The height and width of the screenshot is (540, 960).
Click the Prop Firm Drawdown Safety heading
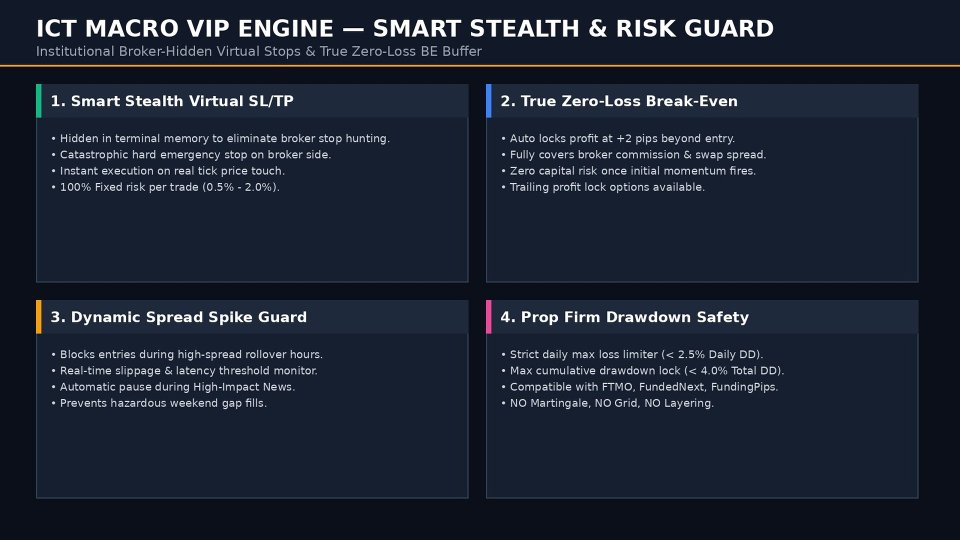tap(624, 317)
